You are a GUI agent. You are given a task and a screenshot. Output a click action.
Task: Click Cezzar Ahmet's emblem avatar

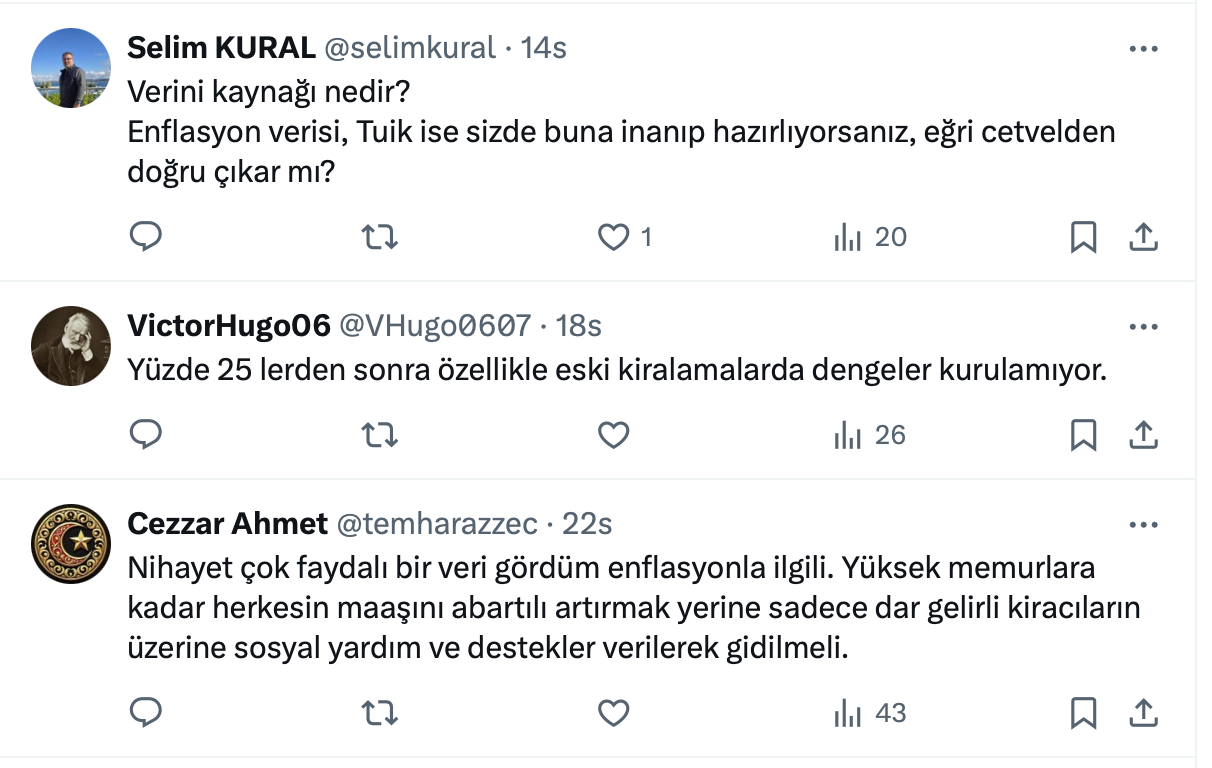point(71,544)
